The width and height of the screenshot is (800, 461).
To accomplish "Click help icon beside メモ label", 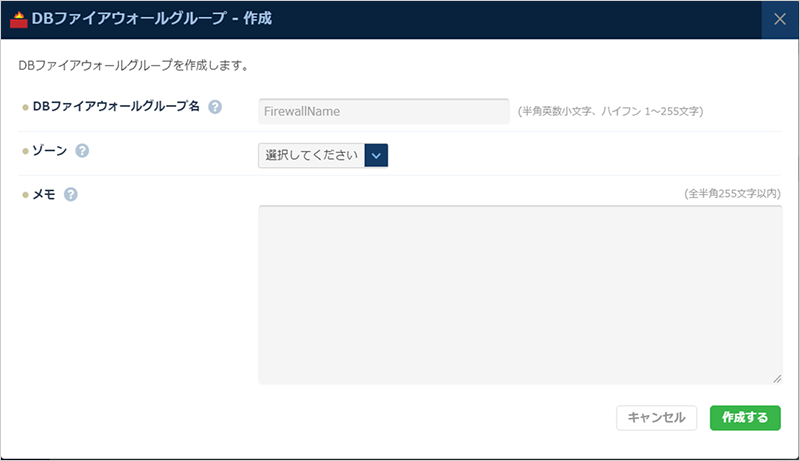I will 70,194.
